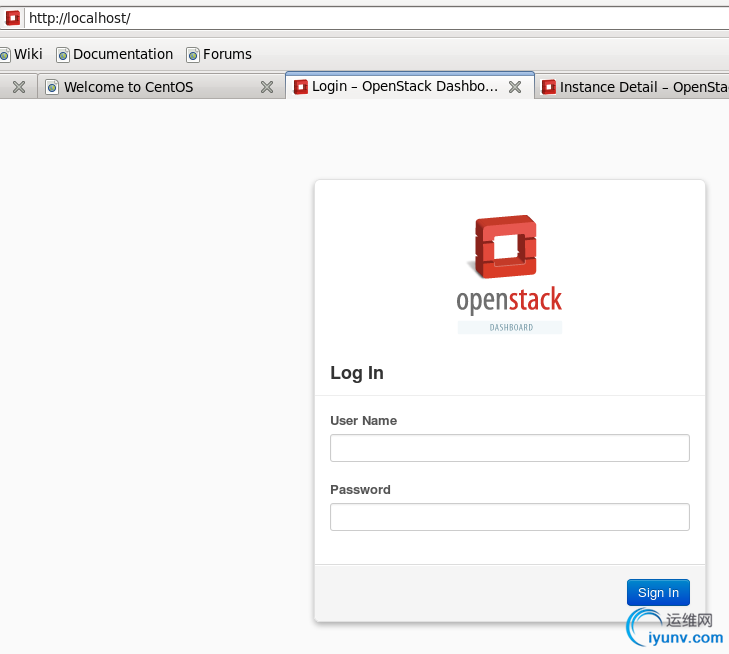This screenshot has height=654, width=729.
Task: Click the Welcome to CentOS tab favicon
Action: [x=52, y=87]
